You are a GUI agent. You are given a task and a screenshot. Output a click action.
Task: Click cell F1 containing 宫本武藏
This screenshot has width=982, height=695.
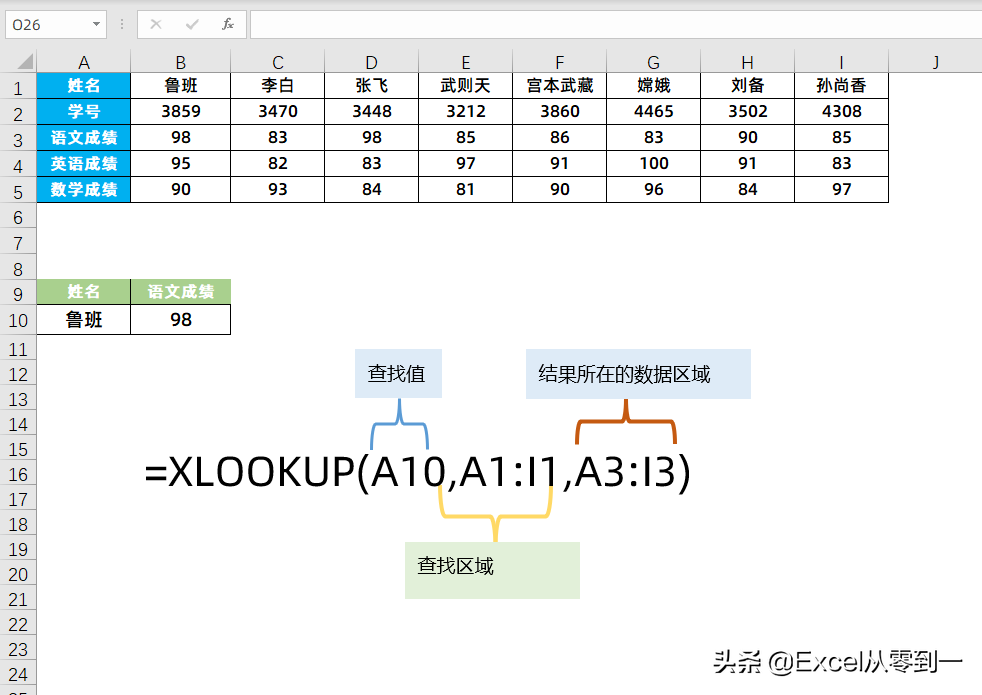(x=559, y=86)
